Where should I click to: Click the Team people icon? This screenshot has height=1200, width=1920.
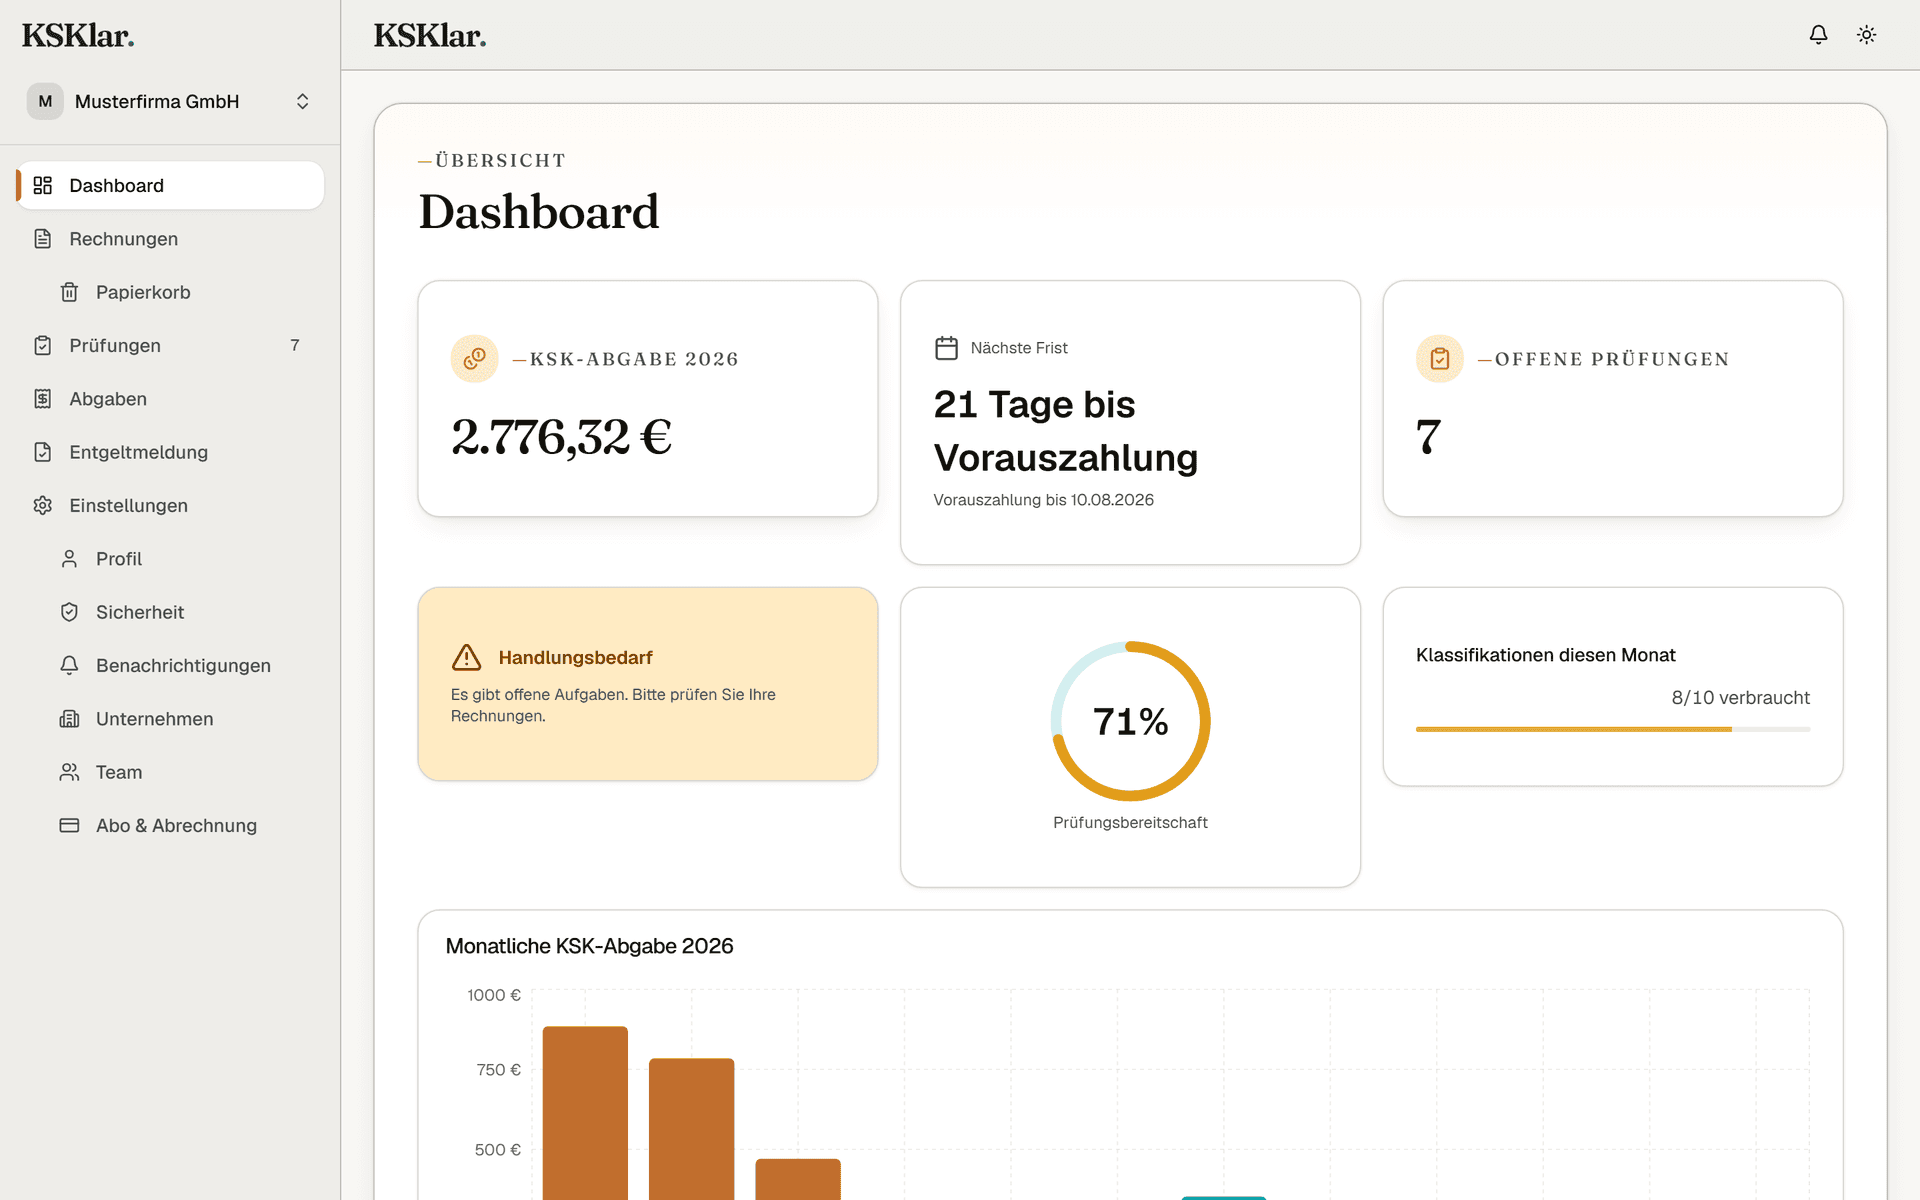pyautogui.click(x=69, y=772)
